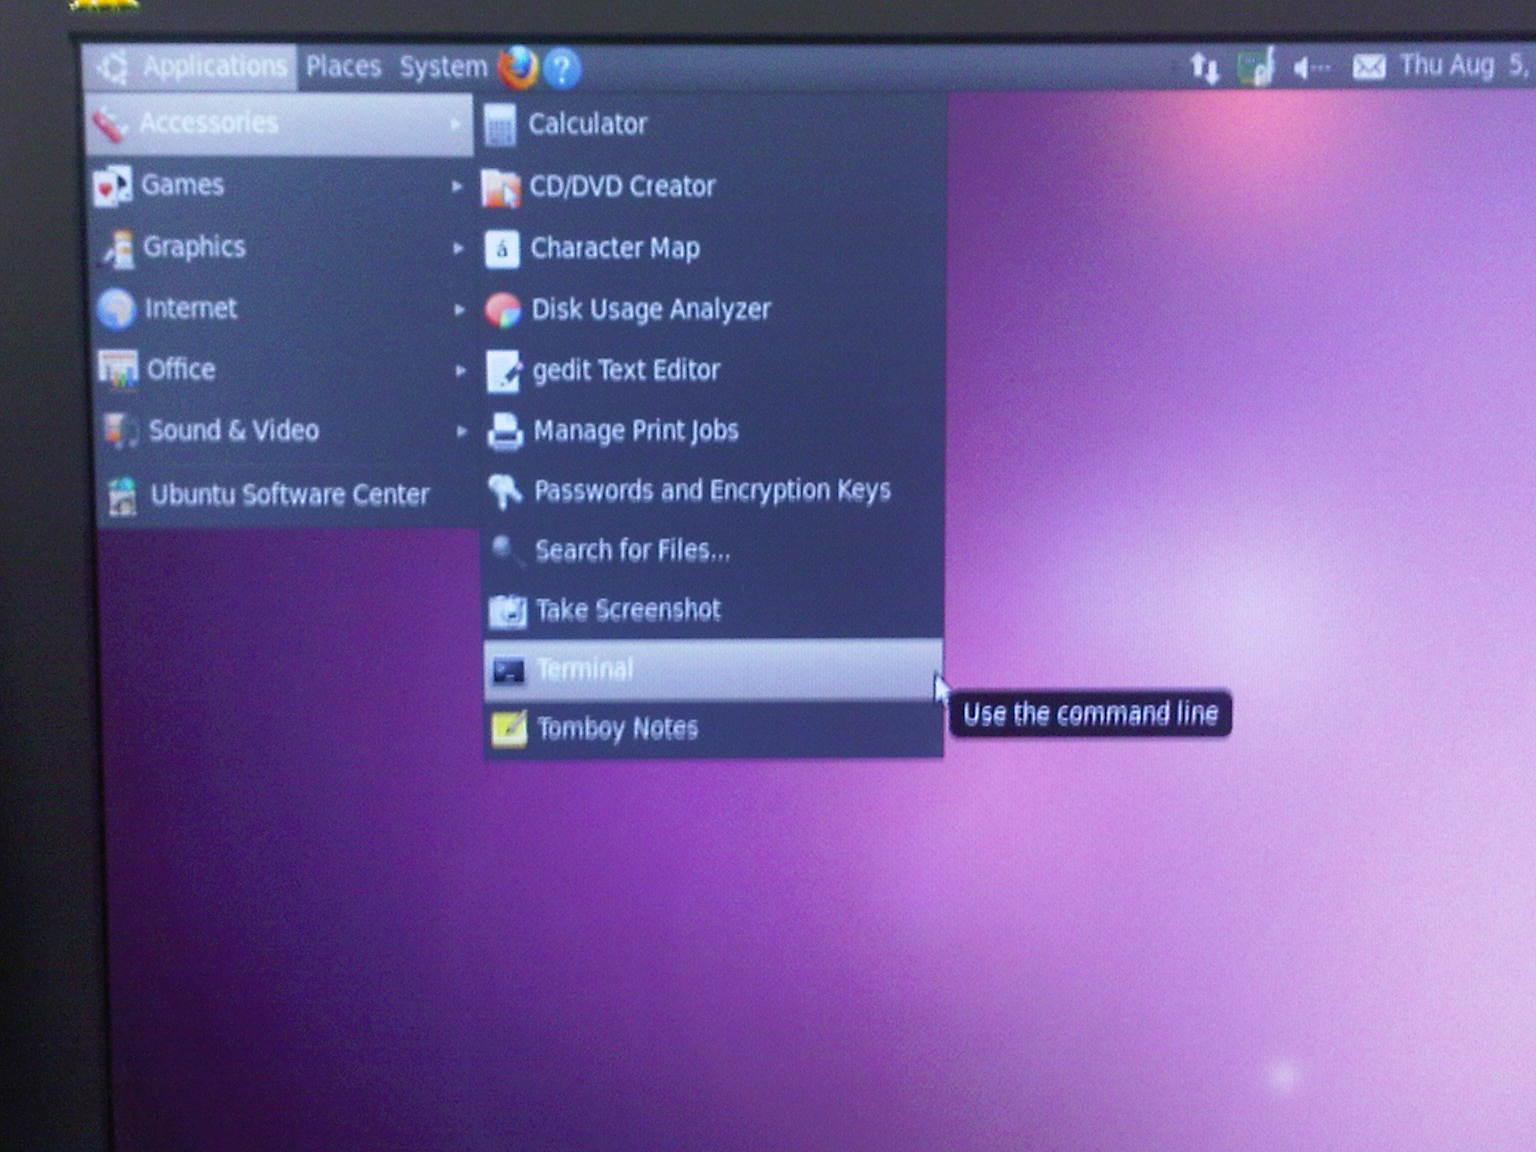The width and height of the screenshot is (1536, 1152).
Task: Click the Sound & Video icon
Action: point(121,431)
